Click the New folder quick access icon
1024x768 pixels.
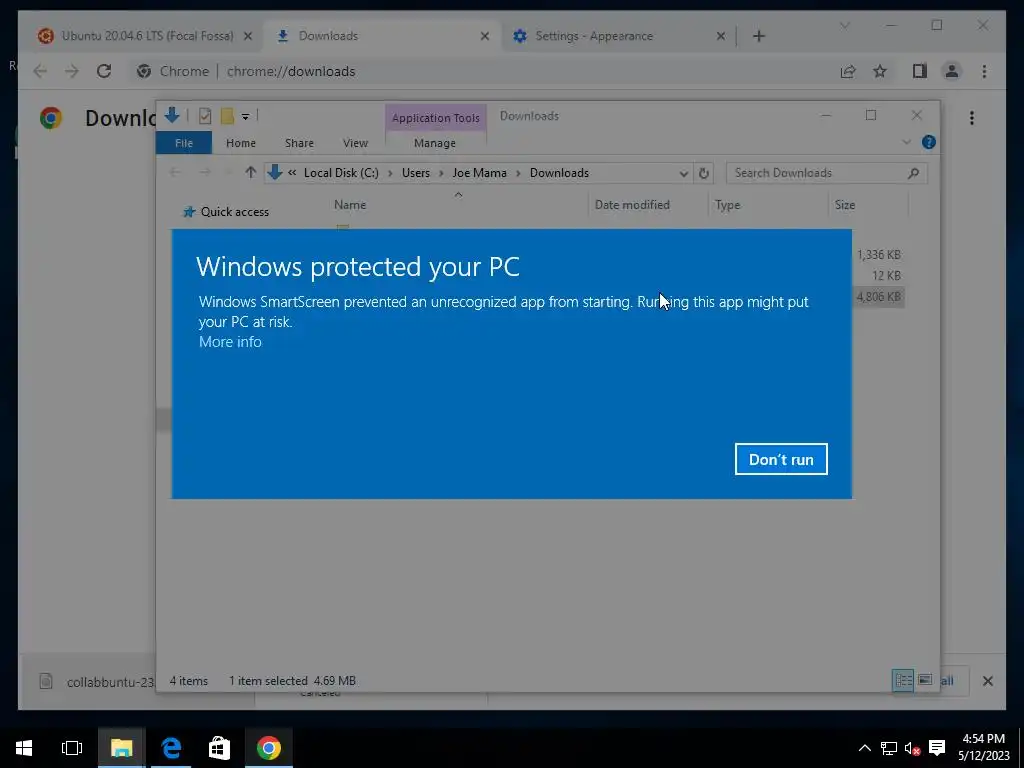(227, 116)
